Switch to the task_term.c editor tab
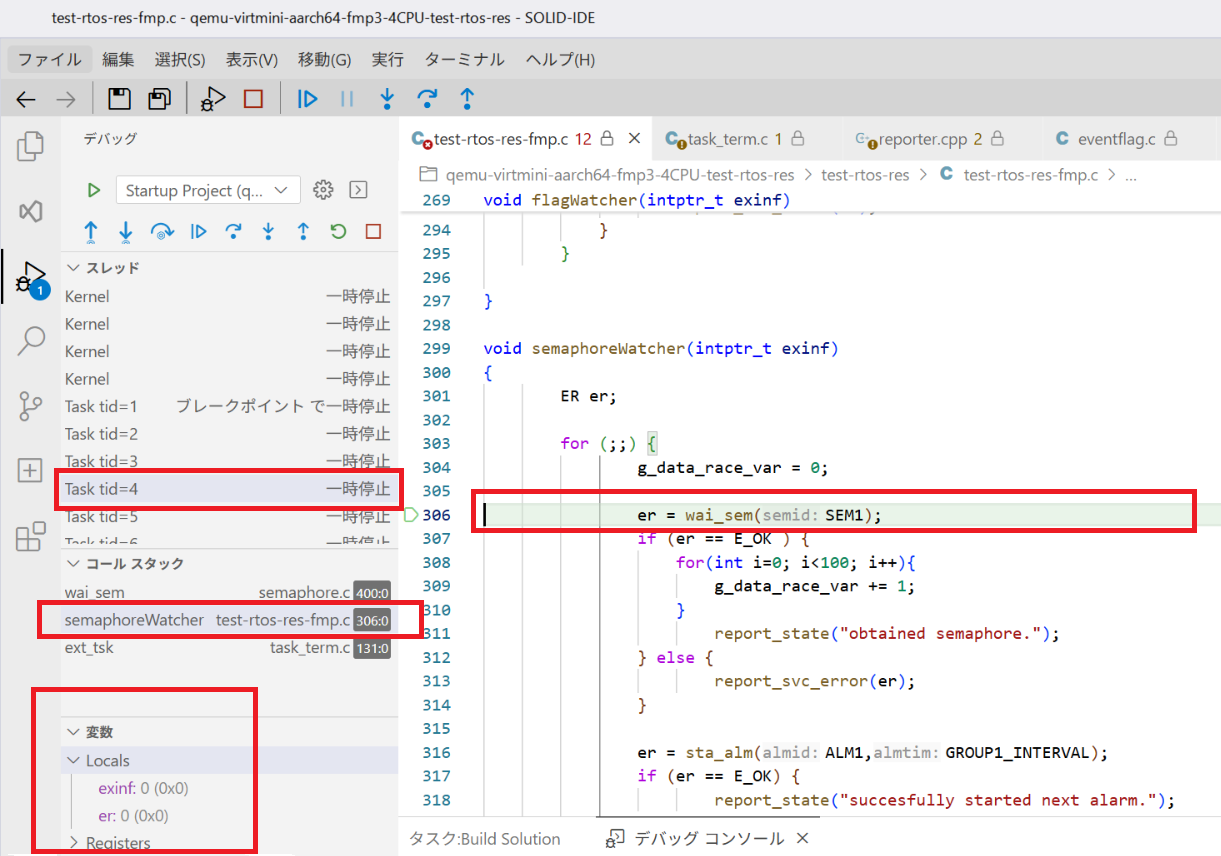The height and width of the screenshot is (856, 1221). [x=727, y=139]
